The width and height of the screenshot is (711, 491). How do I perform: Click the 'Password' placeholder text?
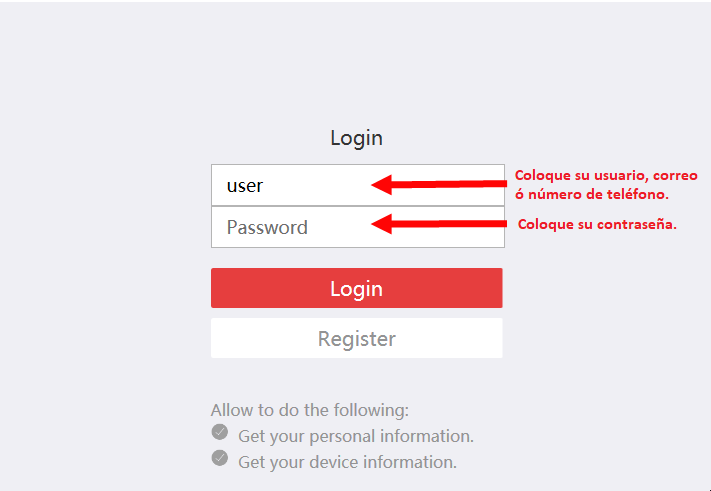coord(267,227)
